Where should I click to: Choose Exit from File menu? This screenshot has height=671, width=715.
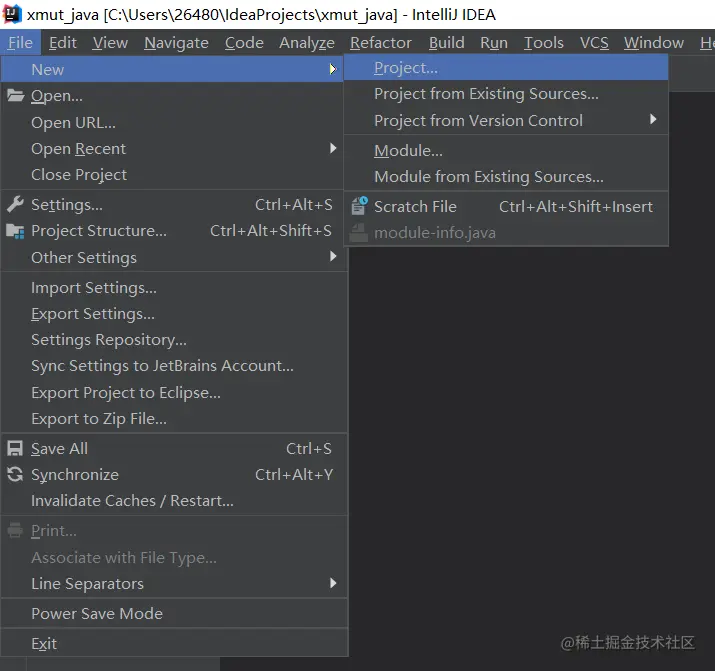tap(174, 643)
